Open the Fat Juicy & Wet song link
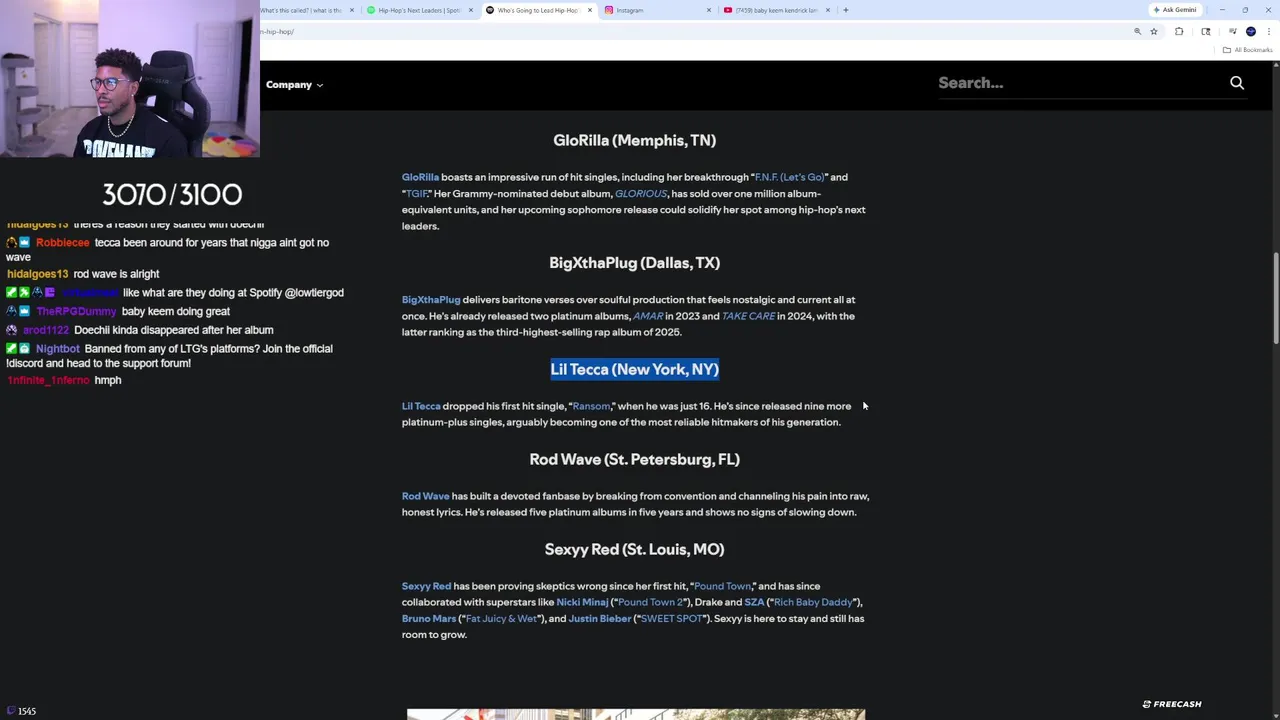 501,618
